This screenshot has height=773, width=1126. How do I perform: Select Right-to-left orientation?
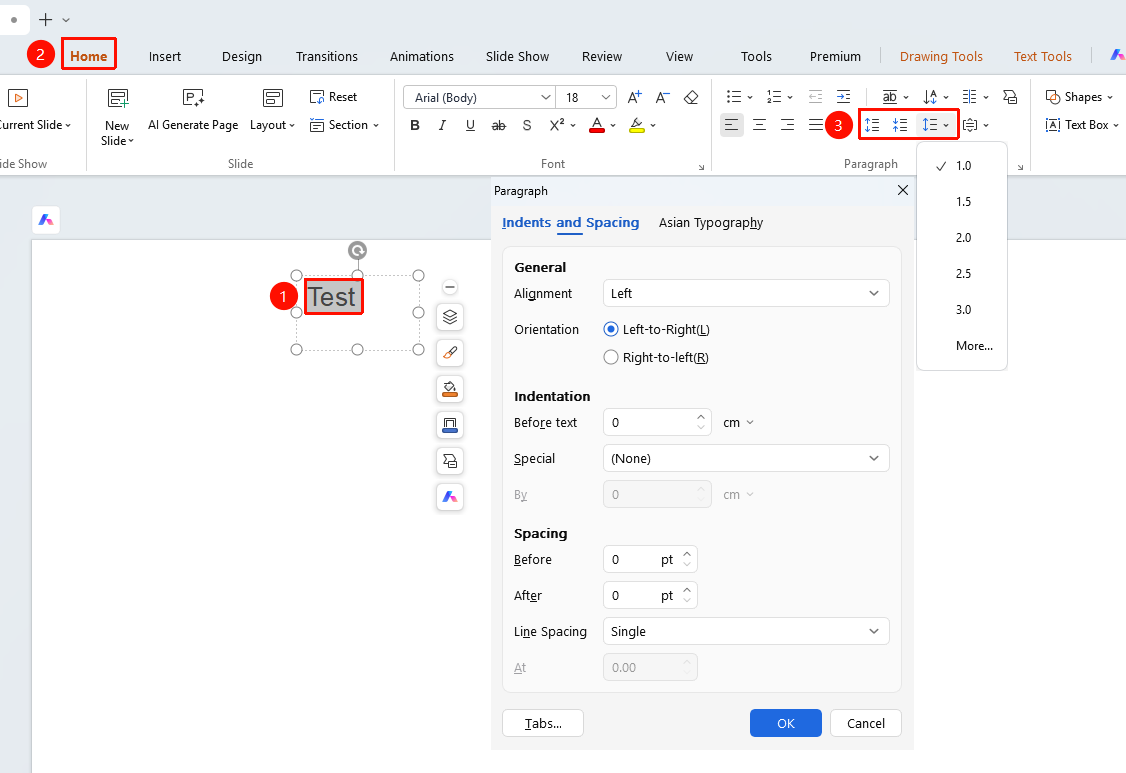611,357
